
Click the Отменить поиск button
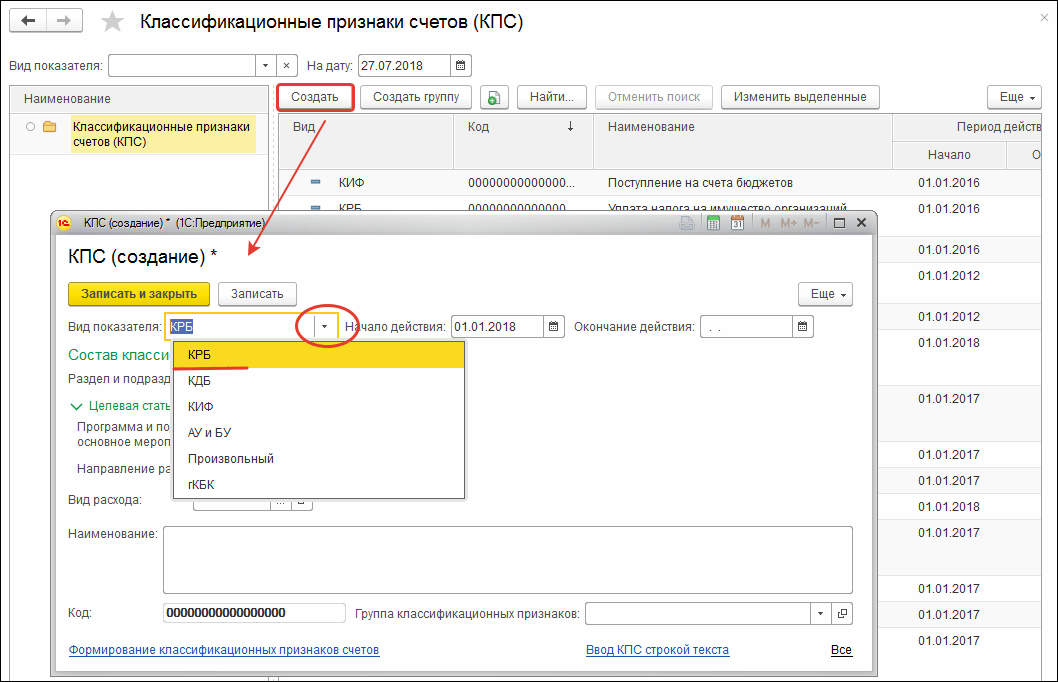point(654,97)
